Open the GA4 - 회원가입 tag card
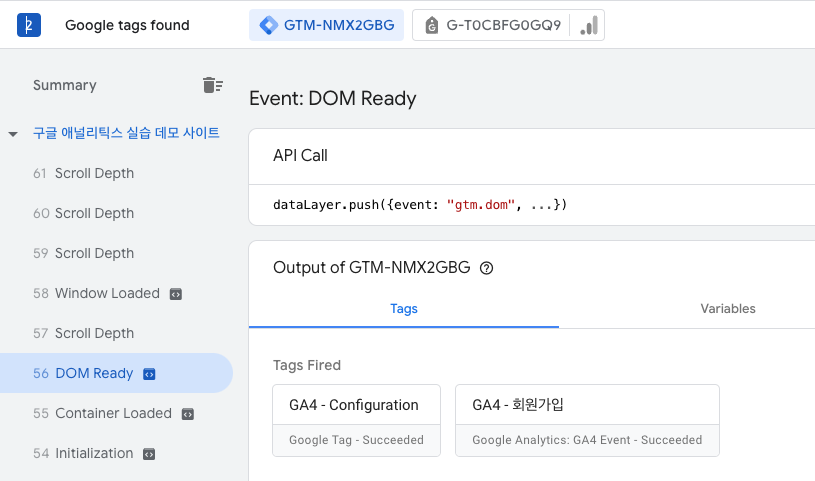This screenshot has height=481, width=815. tap(587, 421)
